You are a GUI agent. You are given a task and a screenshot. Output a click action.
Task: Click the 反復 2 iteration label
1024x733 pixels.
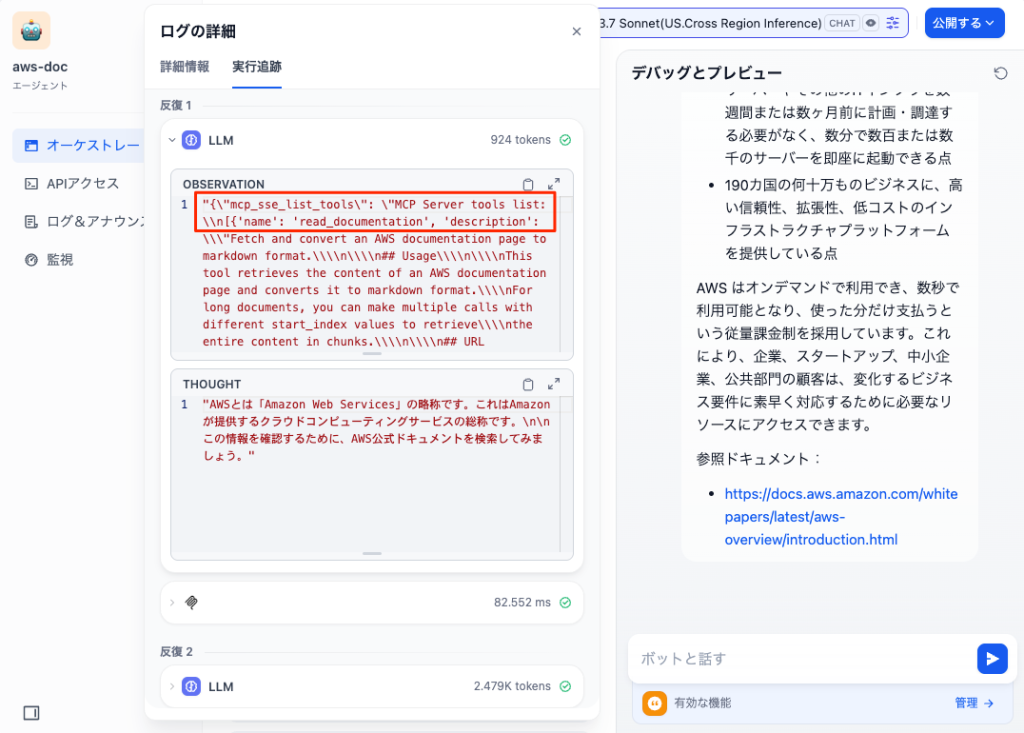pyautogui.click(x=176, y=651)
